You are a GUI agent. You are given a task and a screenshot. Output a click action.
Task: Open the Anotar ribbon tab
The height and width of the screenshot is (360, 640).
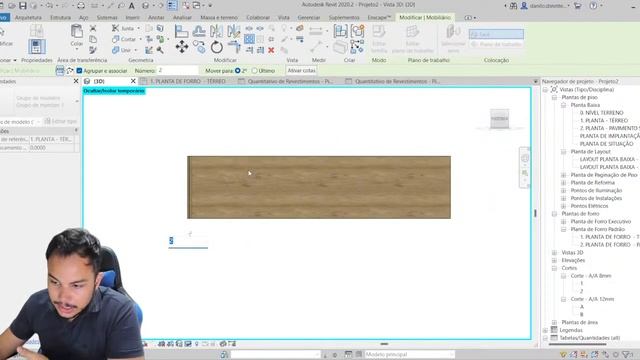(x=156, y=18)
